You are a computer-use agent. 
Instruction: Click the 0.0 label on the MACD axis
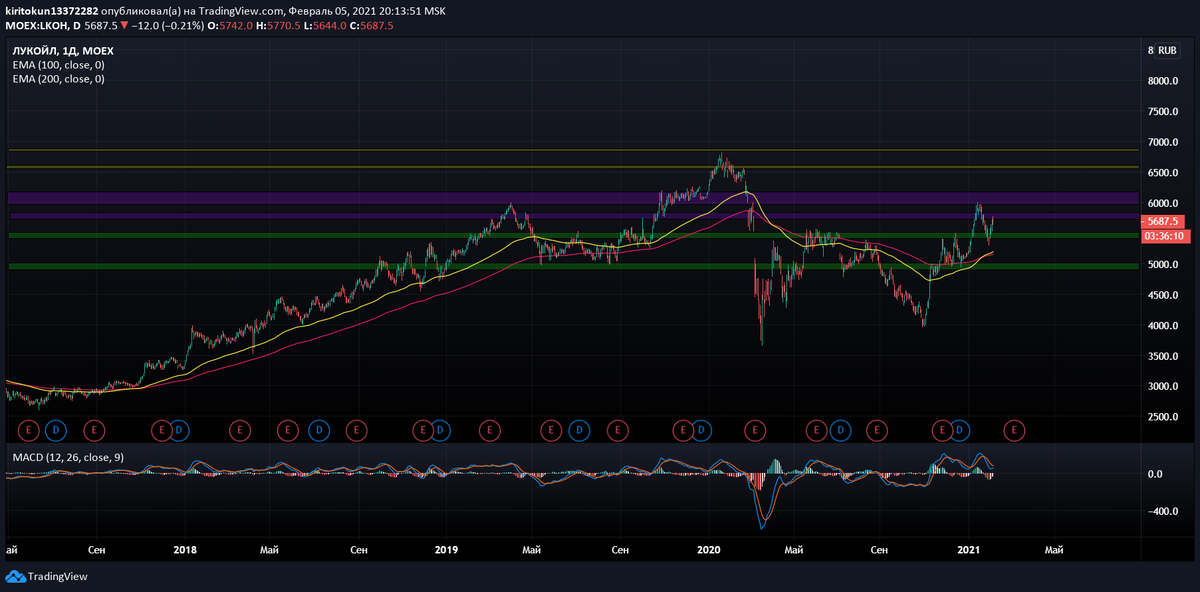point(1155,474)
